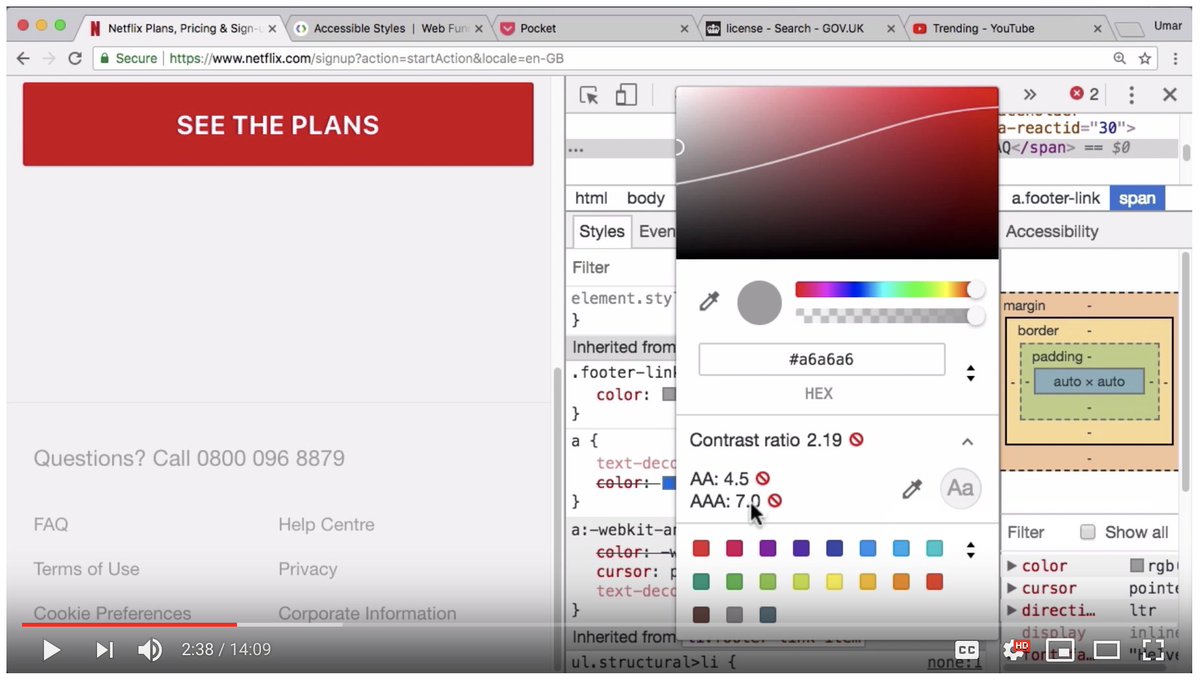
Task: Pick a color with the eyedropper
Action: tap(709, 302)
